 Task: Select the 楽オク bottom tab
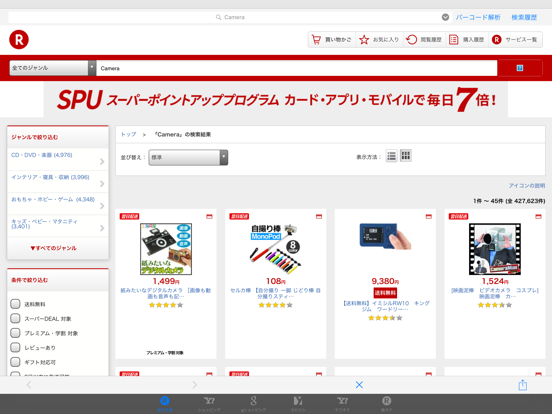click(387, 403)
